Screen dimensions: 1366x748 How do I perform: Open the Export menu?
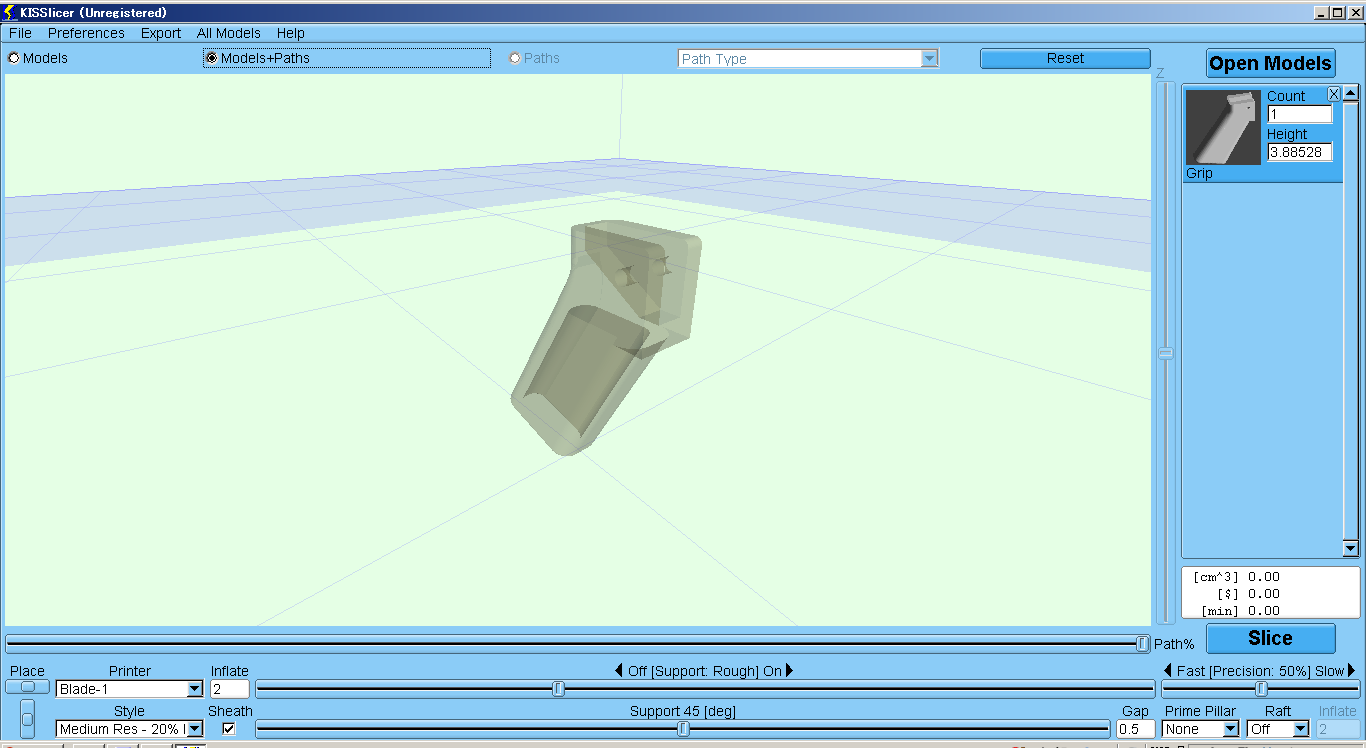point(160,33)
